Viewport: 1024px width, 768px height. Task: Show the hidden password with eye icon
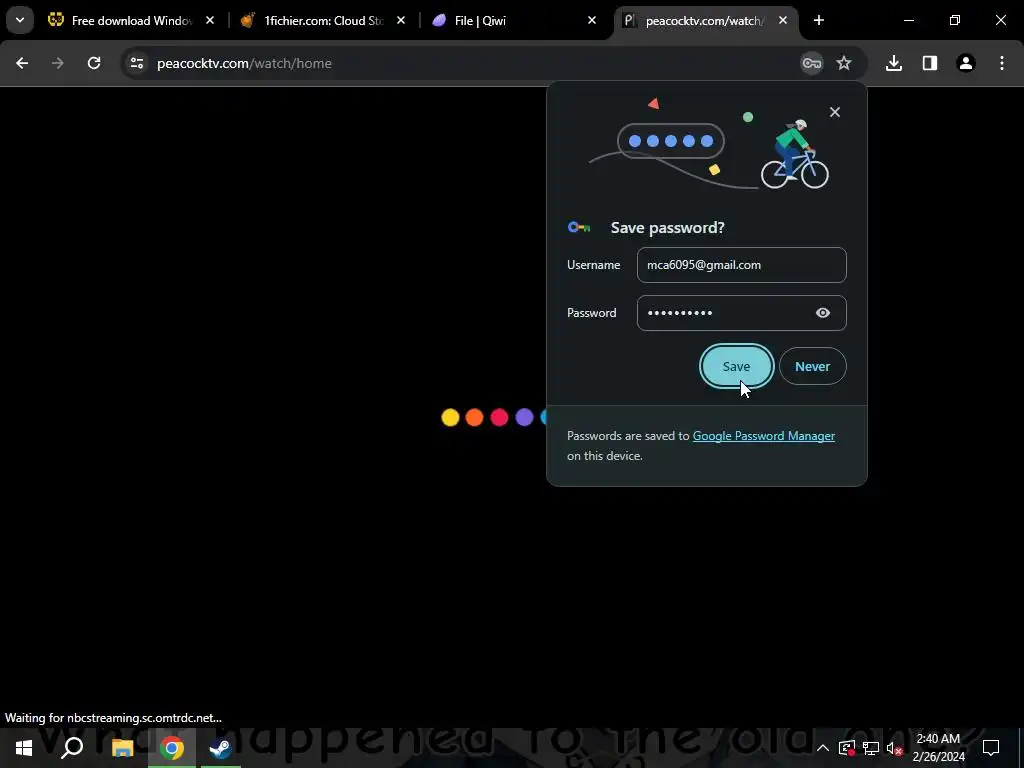click(823, 313)
